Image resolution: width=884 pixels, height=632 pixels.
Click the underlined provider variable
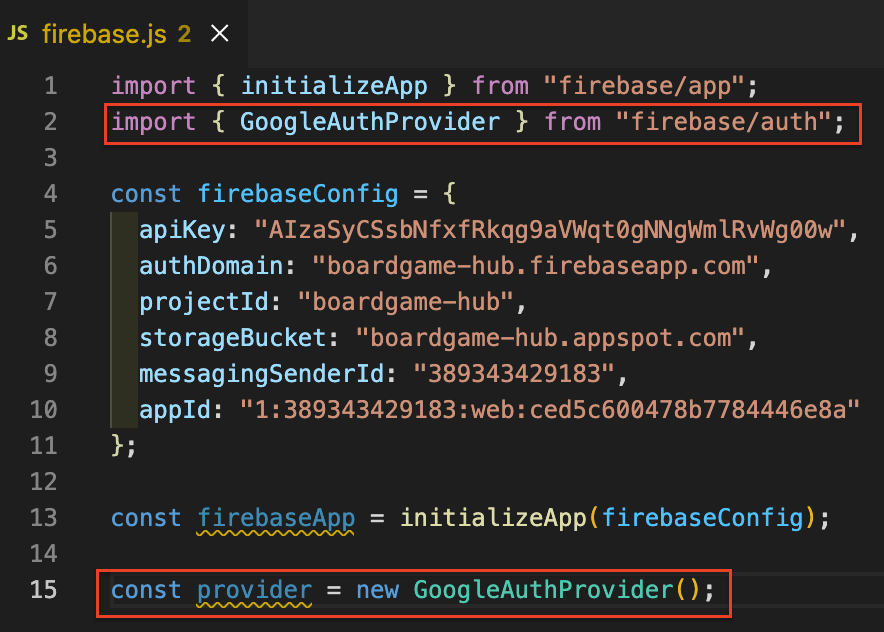pos(254,590)
